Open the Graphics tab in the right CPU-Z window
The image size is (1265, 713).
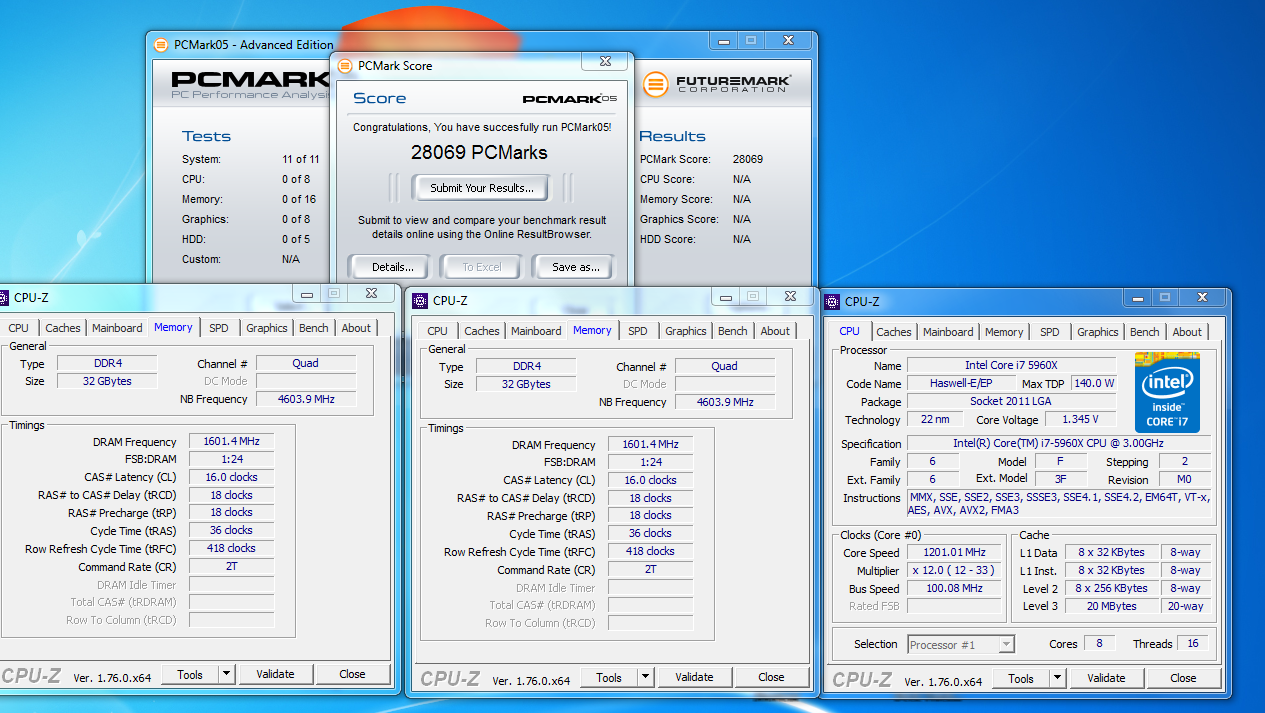(x=1097, y=332)
